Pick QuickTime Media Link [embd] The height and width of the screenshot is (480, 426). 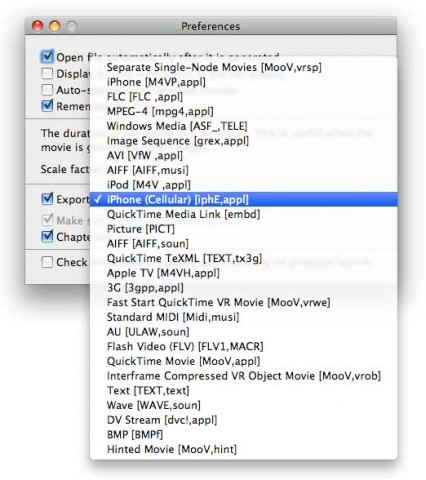click(243, 214)
